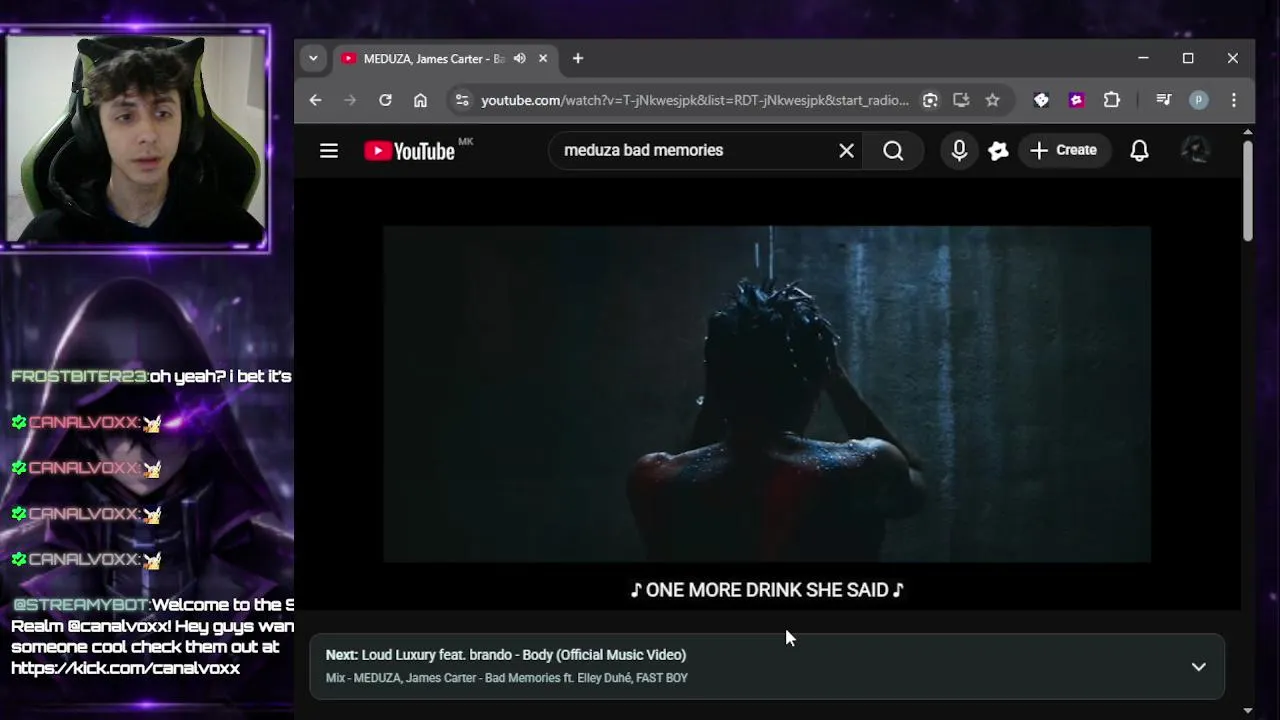Open Google Lens search icon in address bar
Image resolution: width=1280 pixels, height=720 pixels.
(x=930, y=100)
